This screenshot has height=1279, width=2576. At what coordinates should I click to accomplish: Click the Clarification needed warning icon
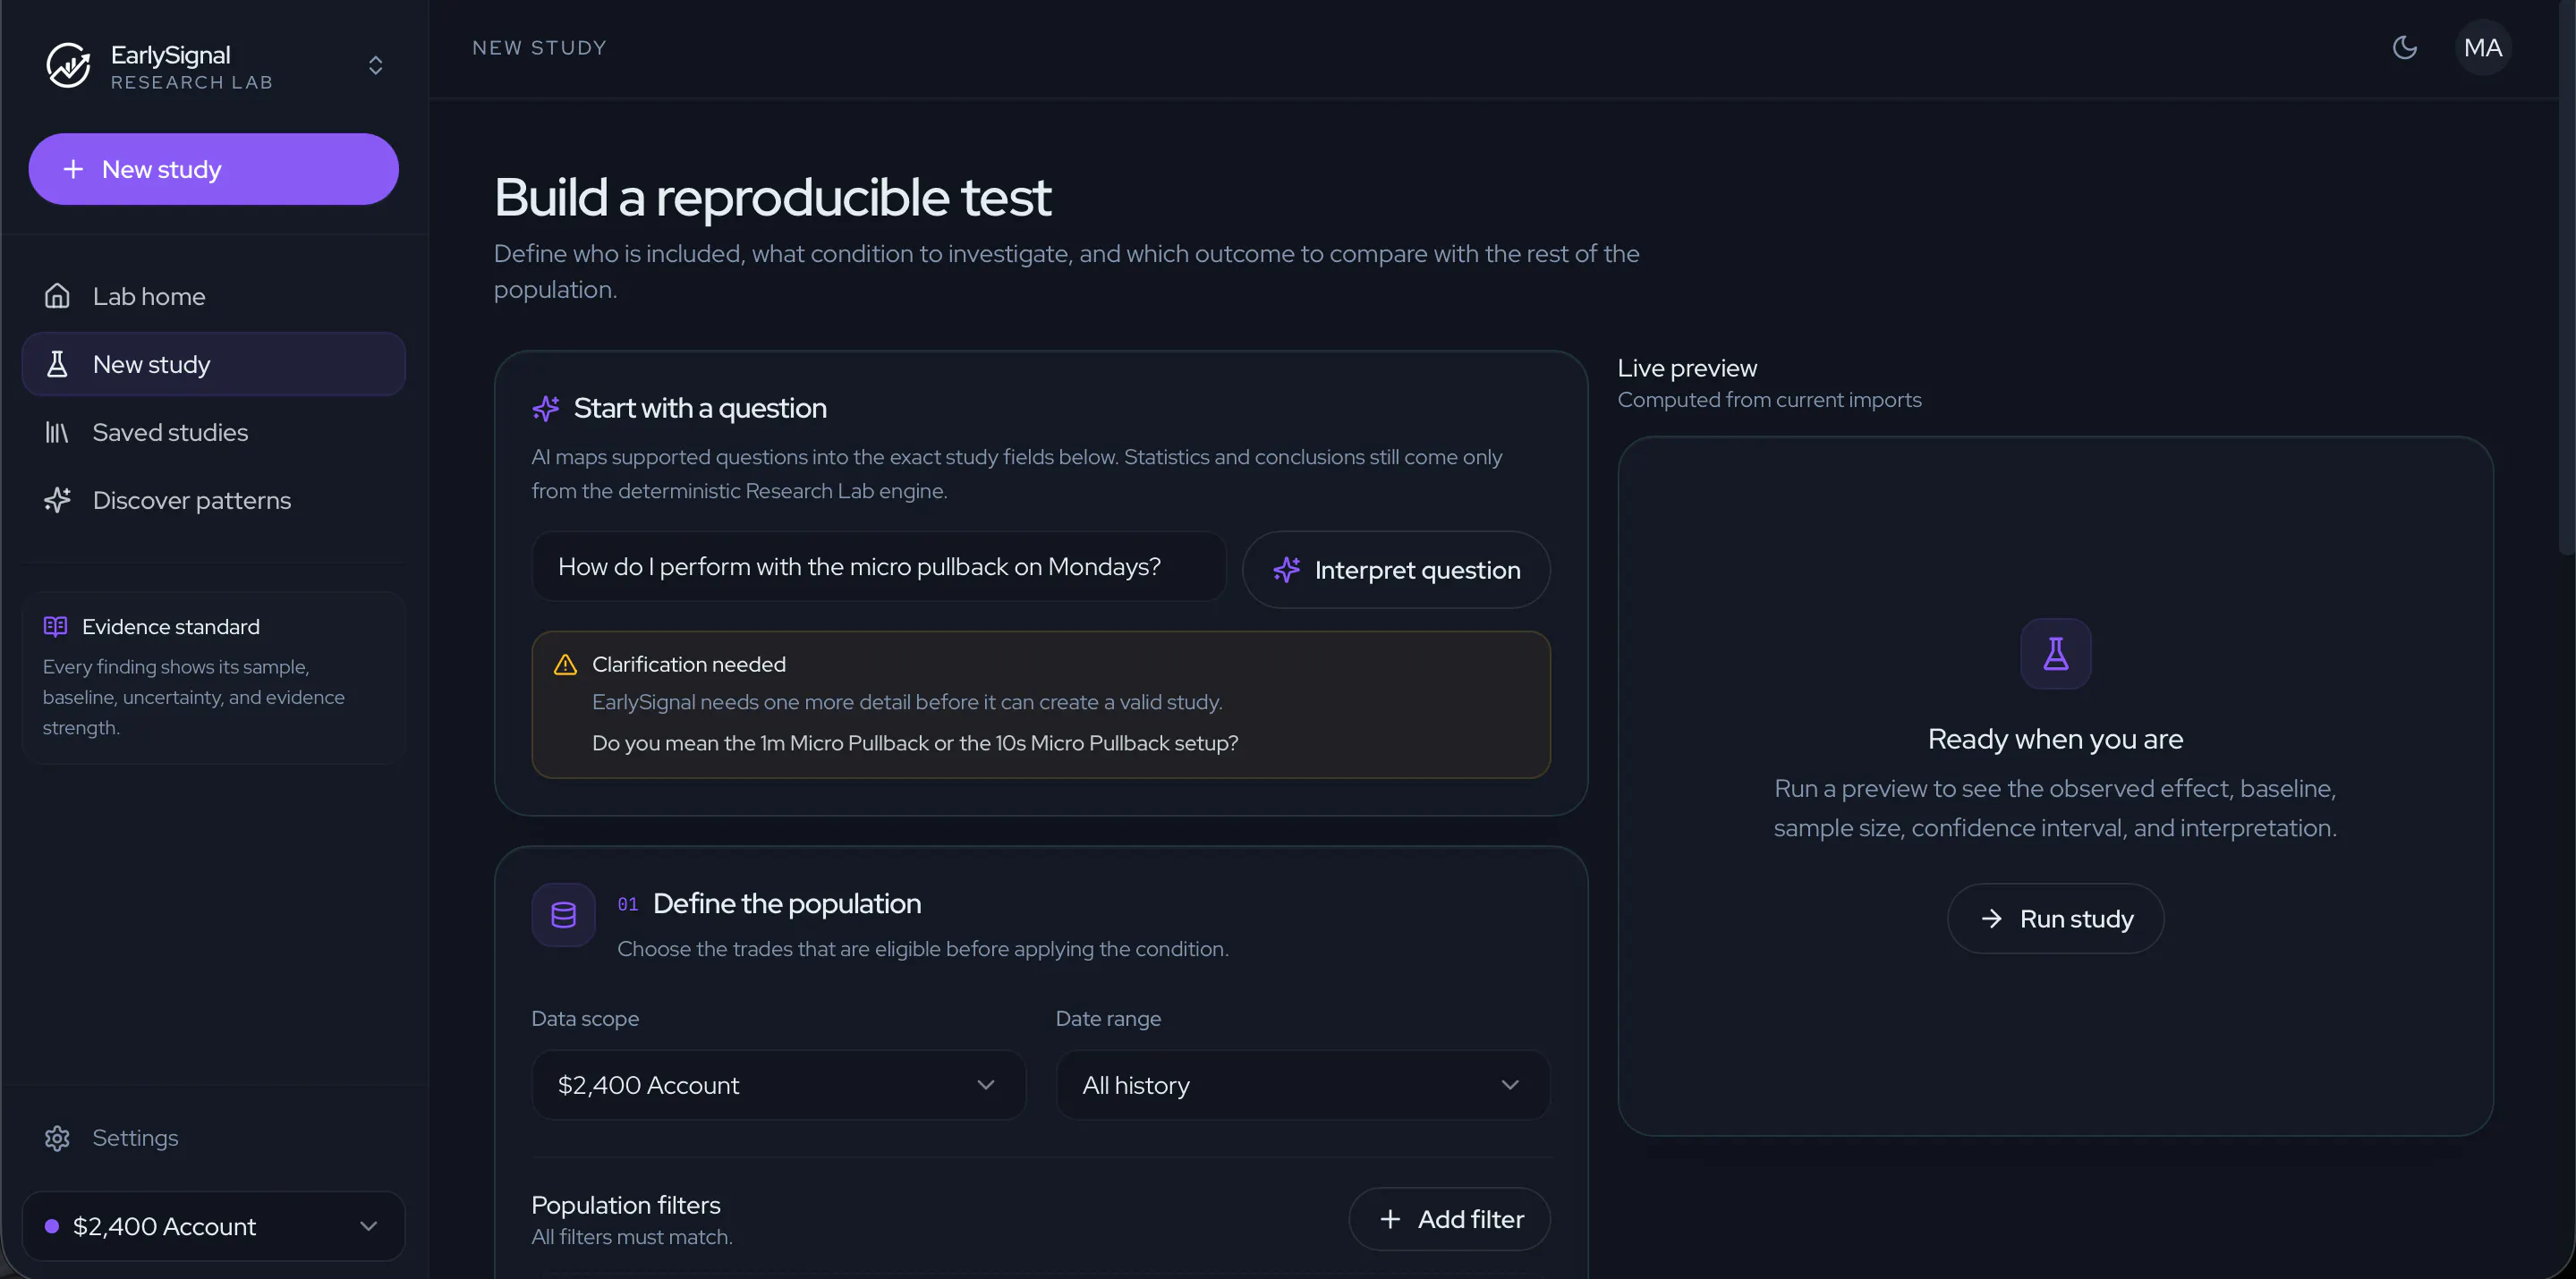point(566,665)
